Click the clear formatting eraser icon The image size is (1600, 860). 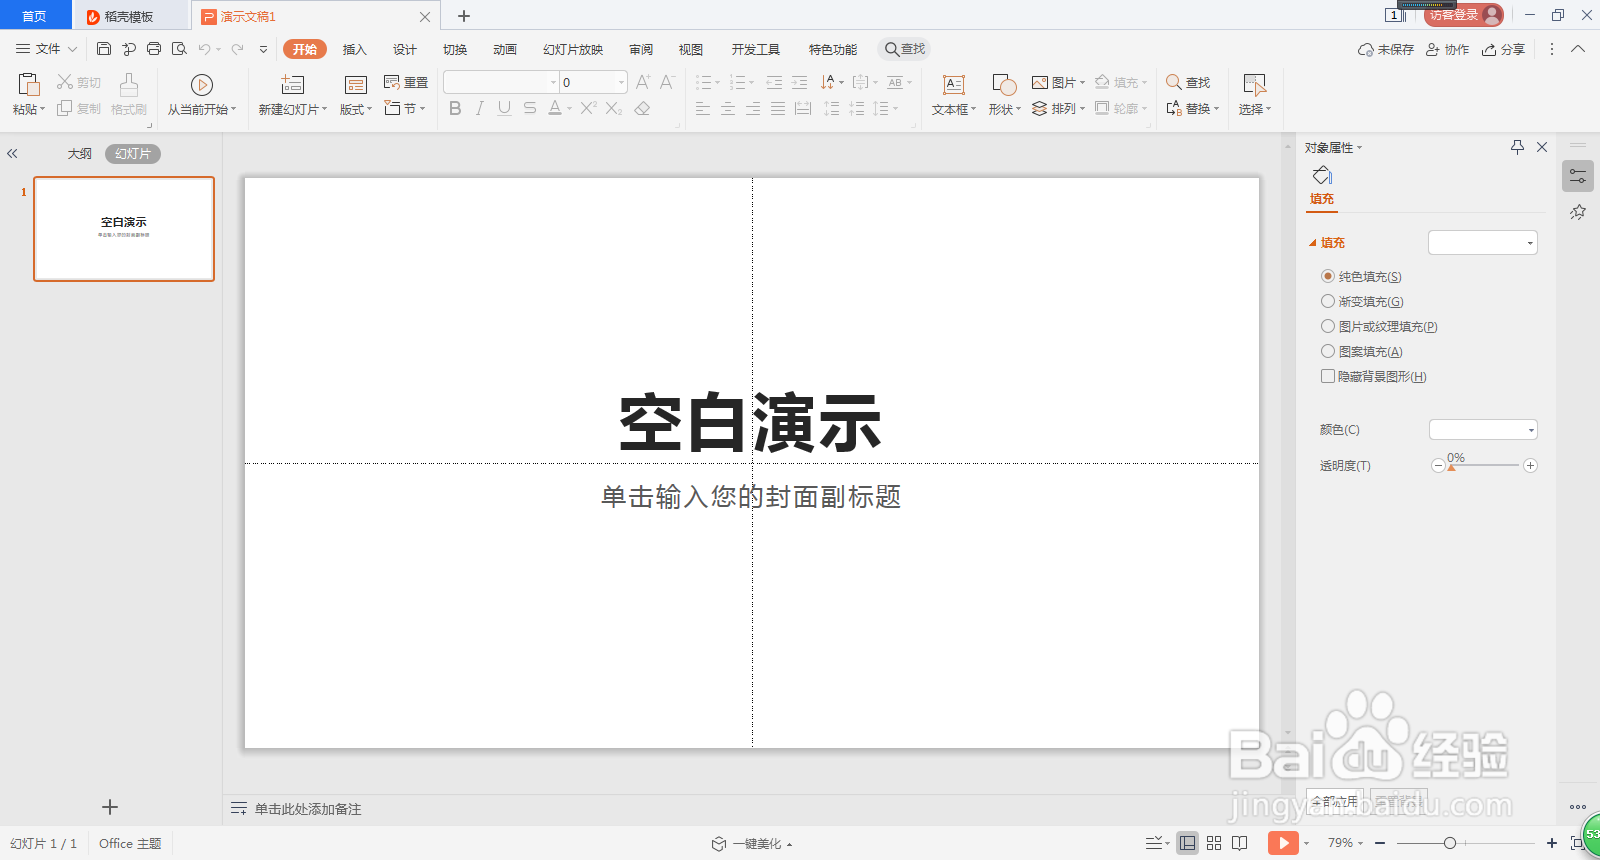[x=642, y=108]
